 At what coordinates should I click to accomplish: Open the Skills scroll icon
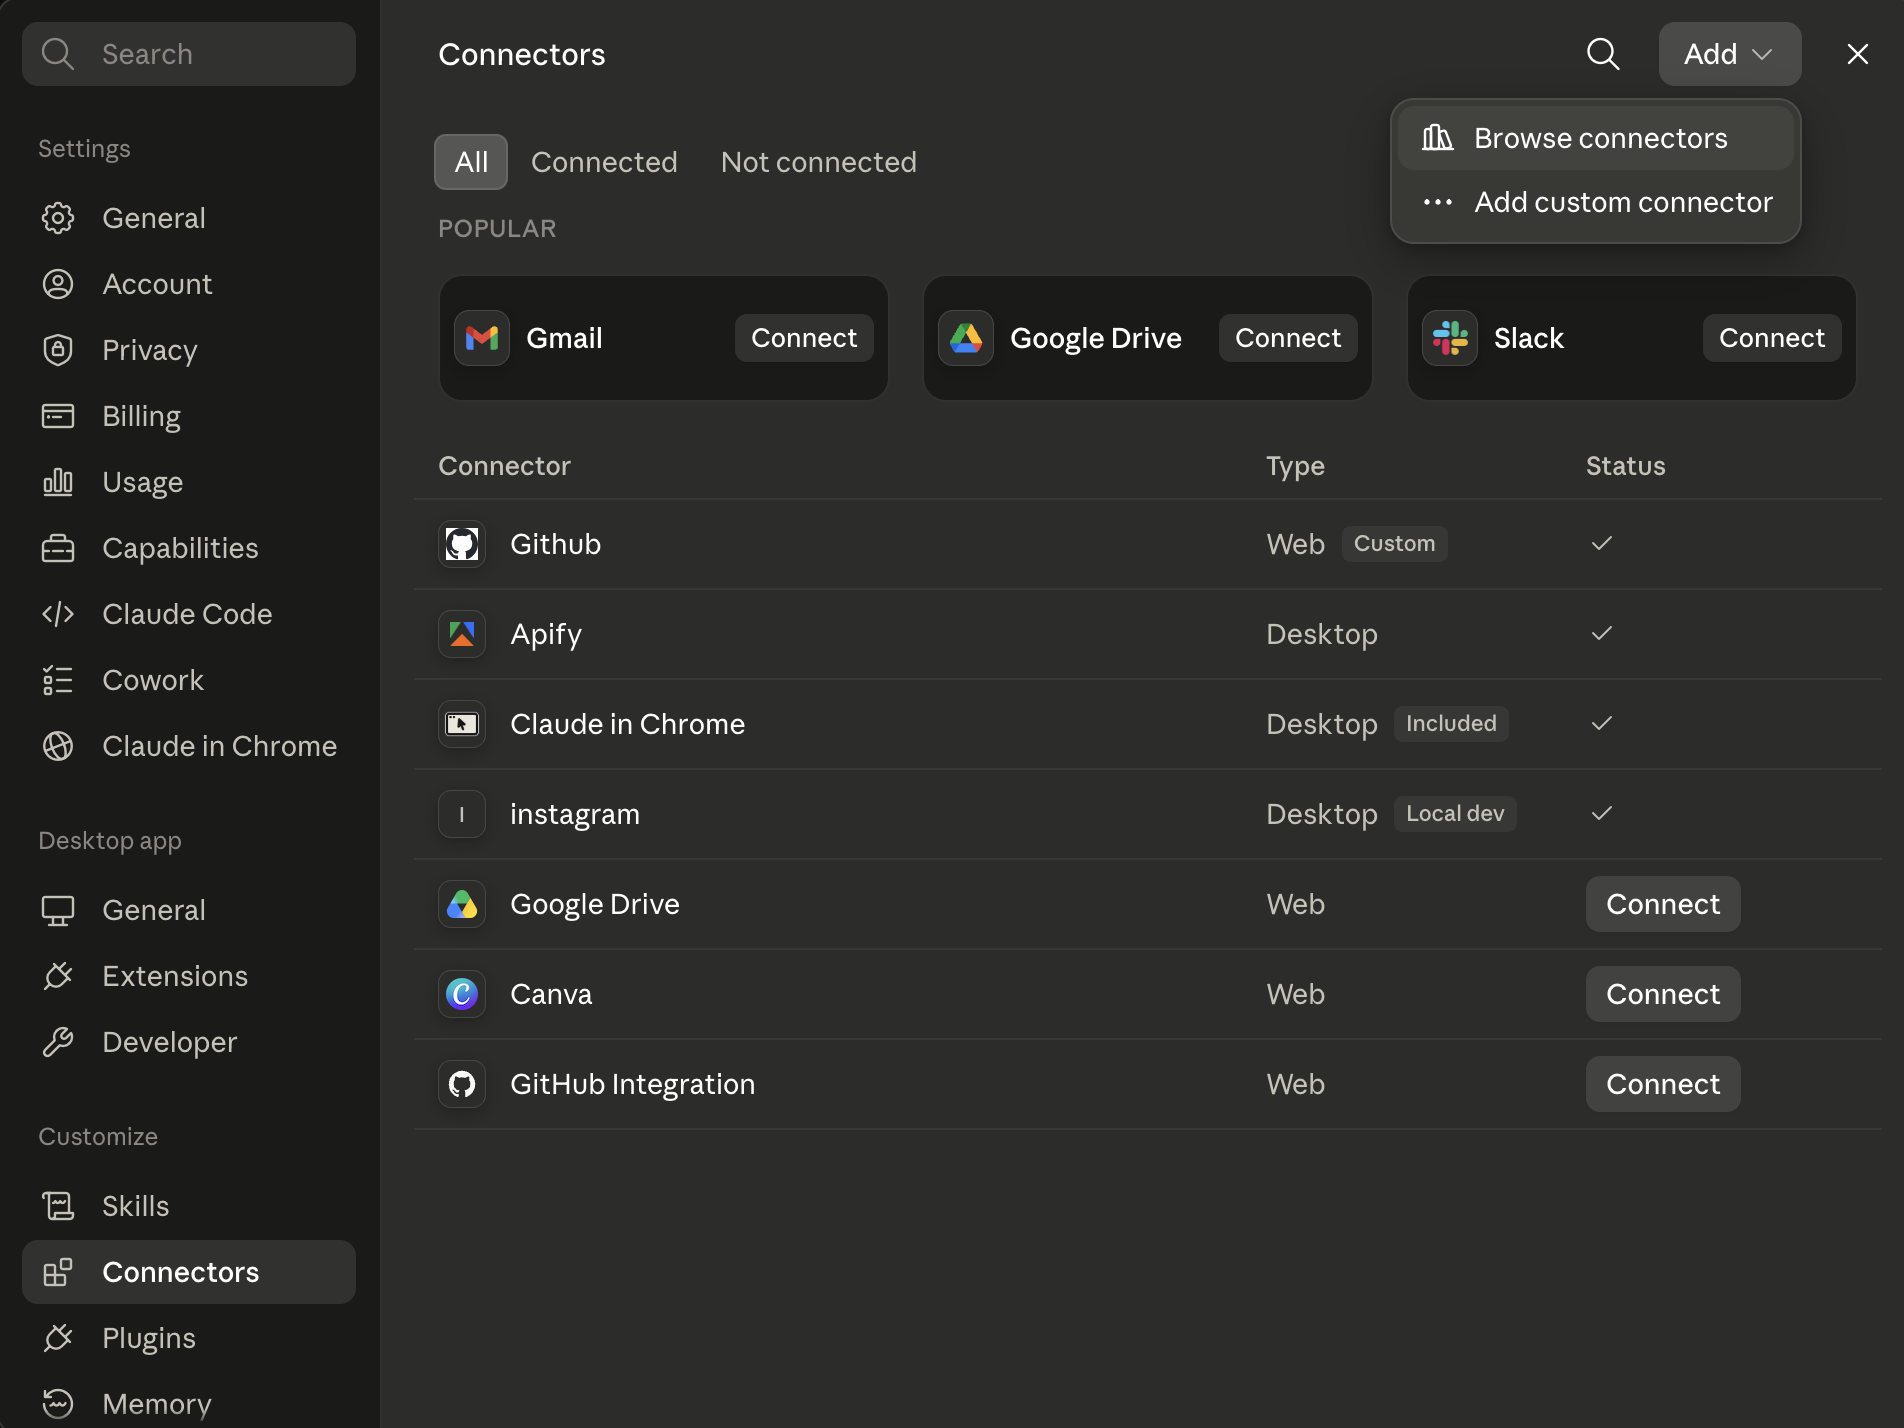tap(58, 1206)
